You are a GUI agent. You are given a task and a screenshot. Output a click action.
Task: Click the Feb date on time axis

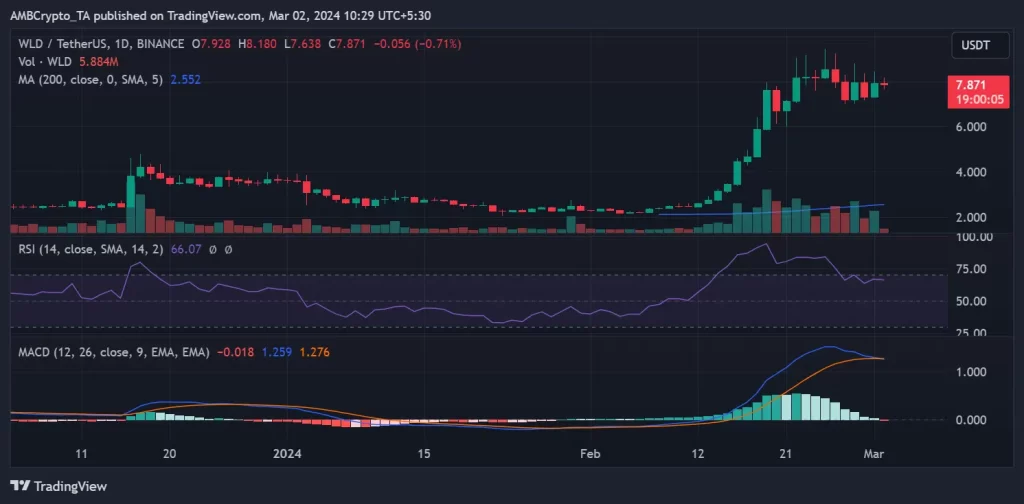point(591,453)
